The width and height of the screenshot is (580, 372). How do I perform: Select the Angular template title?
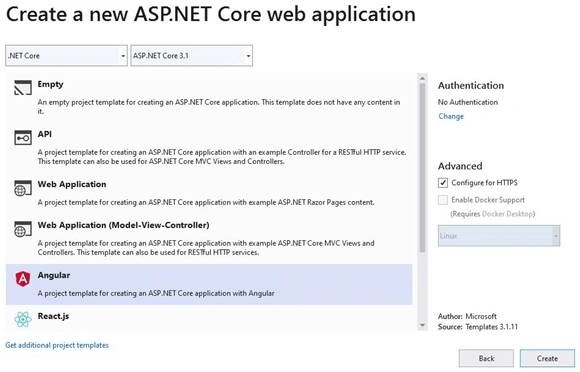click(54, 275)
